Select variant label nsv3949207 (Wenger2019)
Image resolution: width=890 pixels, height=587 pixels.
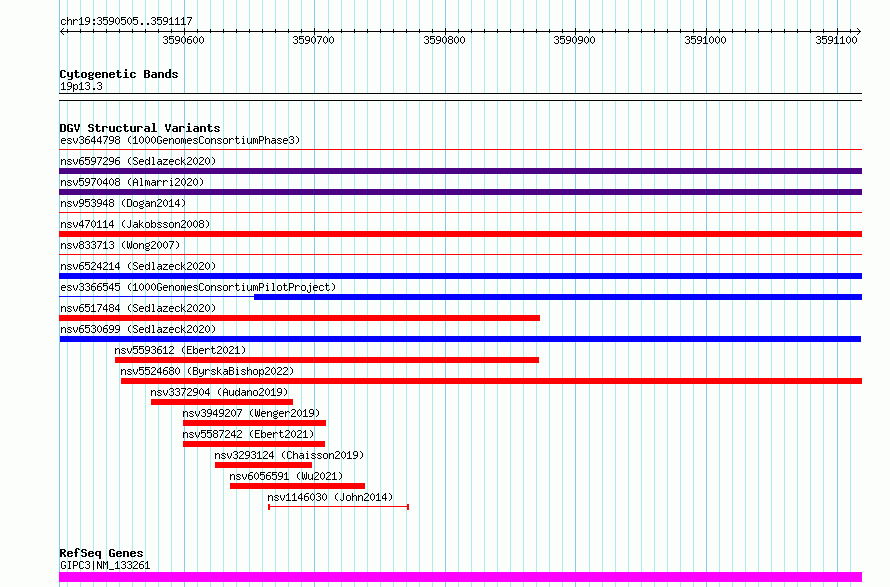[251, 413]
